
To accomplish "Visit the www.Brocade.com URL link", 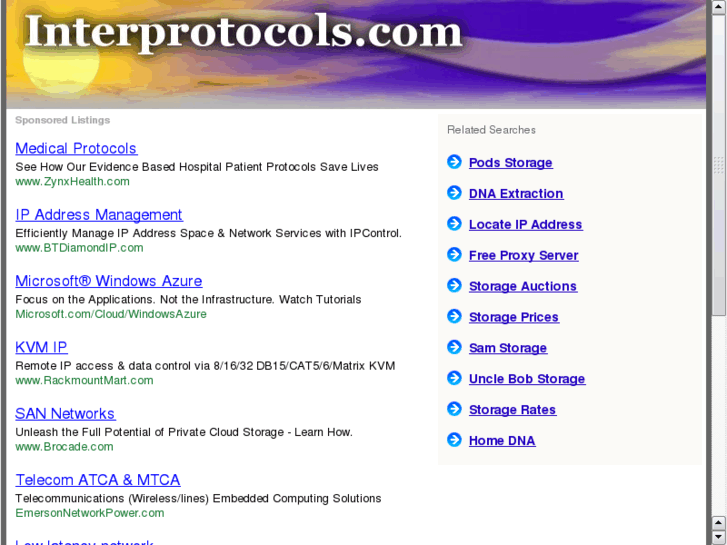I will point(64,447).
